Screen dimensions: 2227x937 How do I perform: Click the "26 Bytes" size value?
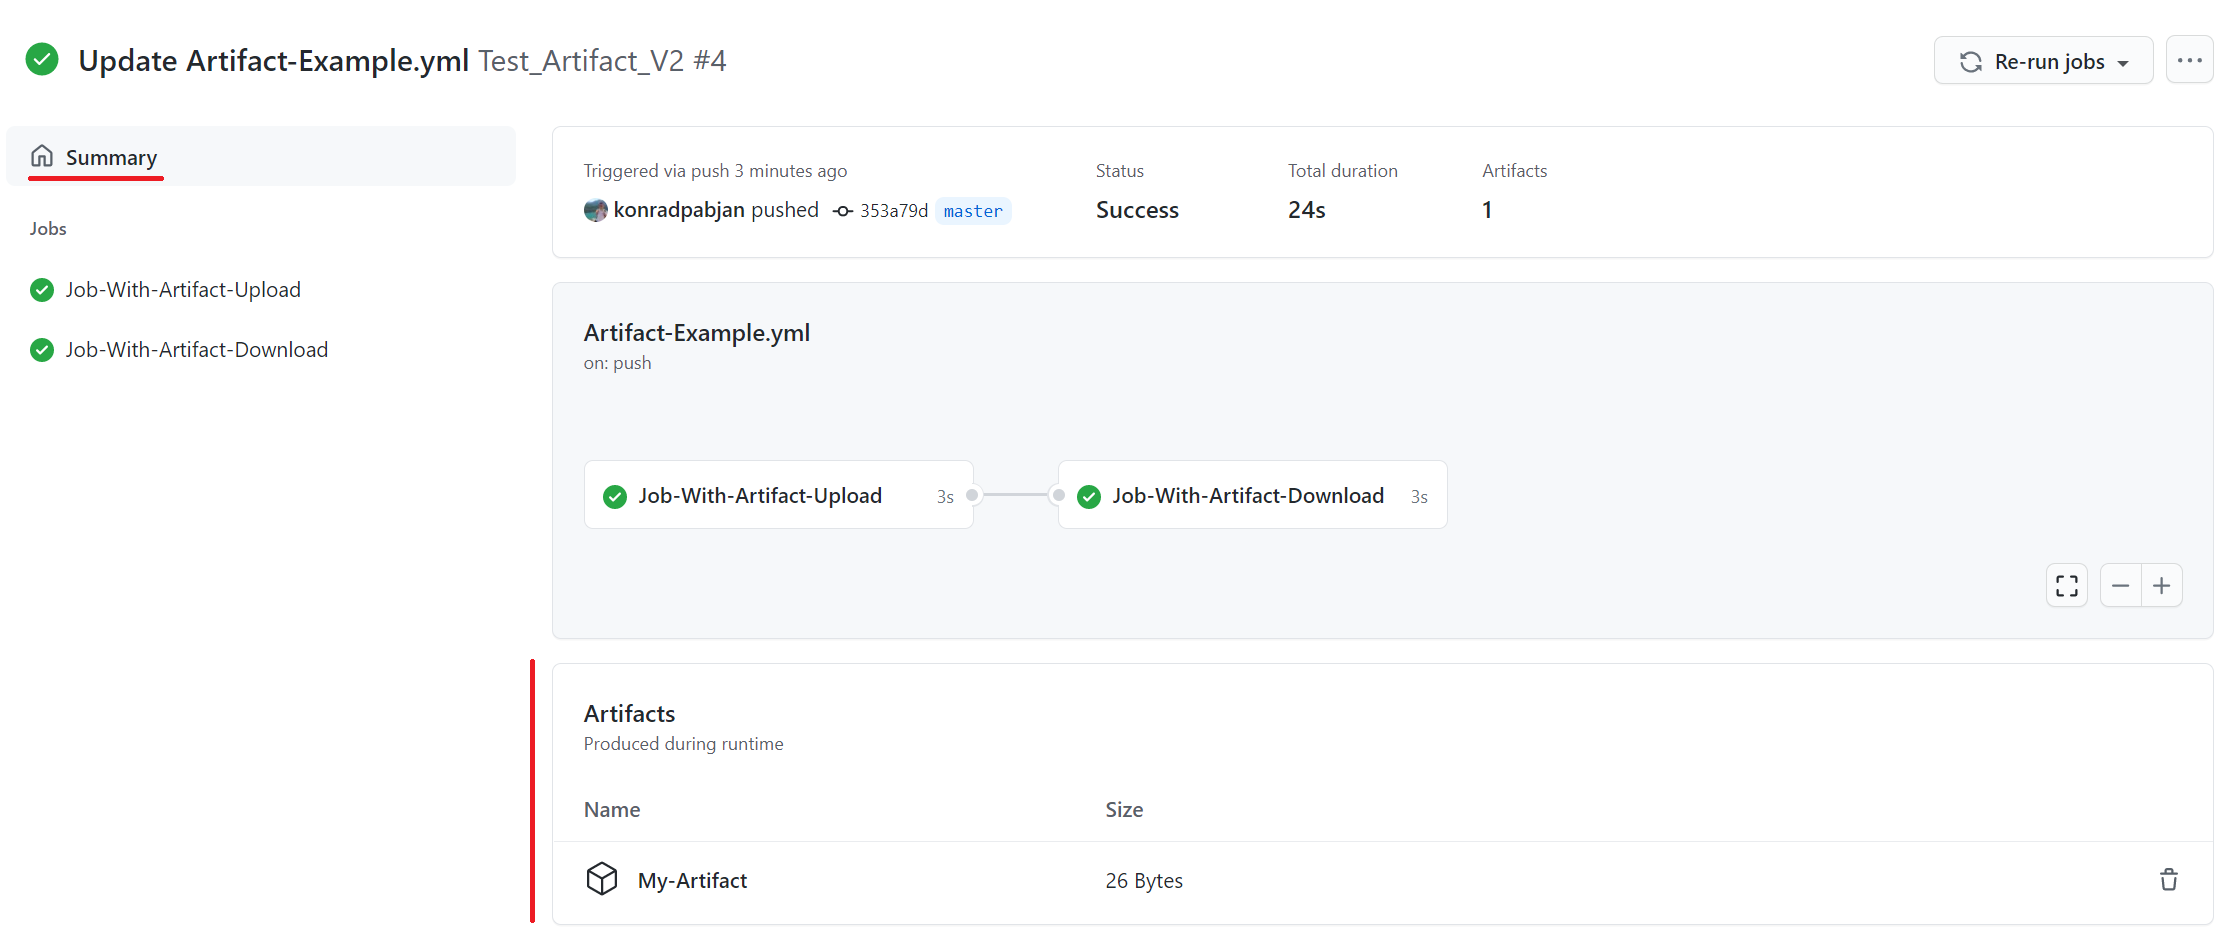[1144, 881]
